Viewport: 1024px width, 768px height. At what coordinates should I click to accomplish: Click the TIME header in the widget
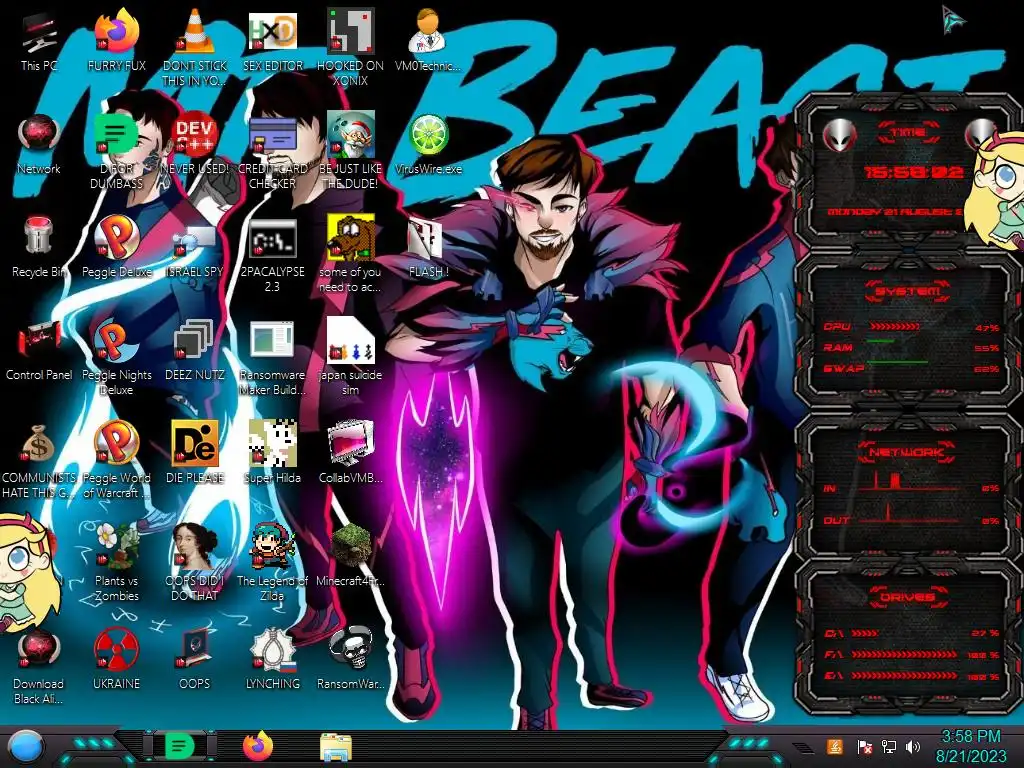[x=907, y=132]
